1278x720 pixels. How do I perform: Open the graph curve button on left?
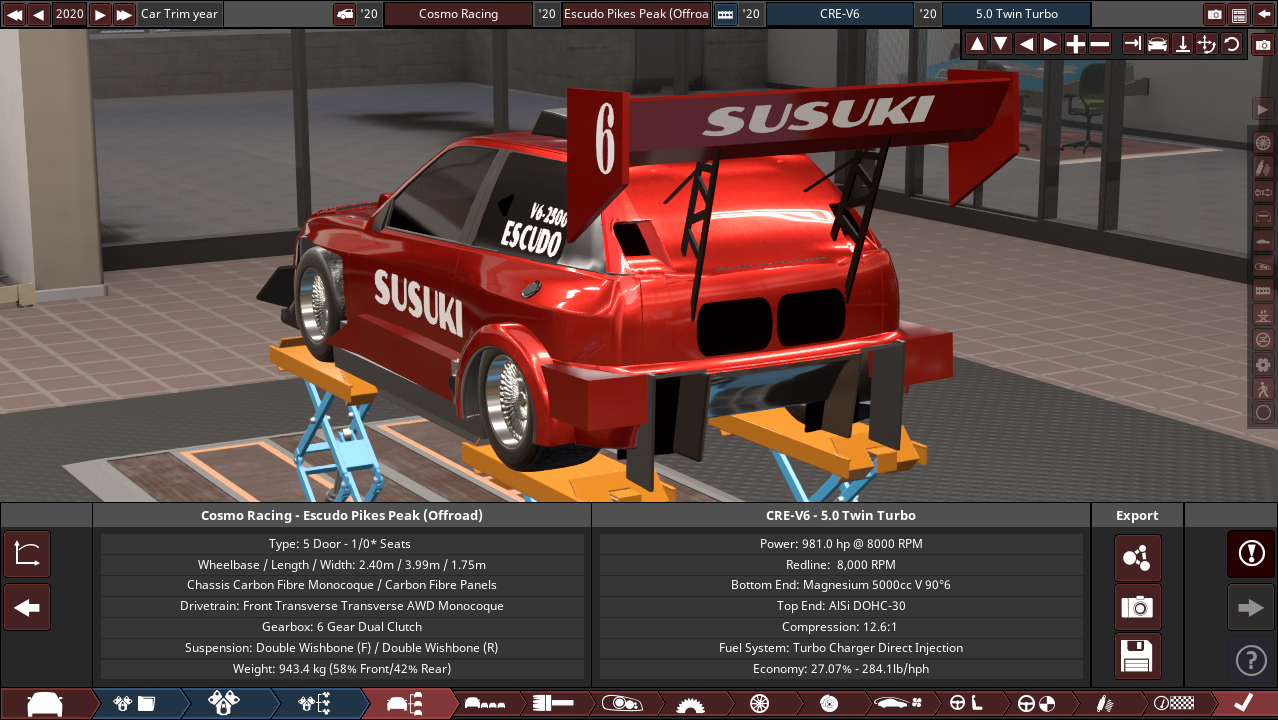[x=27, y=555]
